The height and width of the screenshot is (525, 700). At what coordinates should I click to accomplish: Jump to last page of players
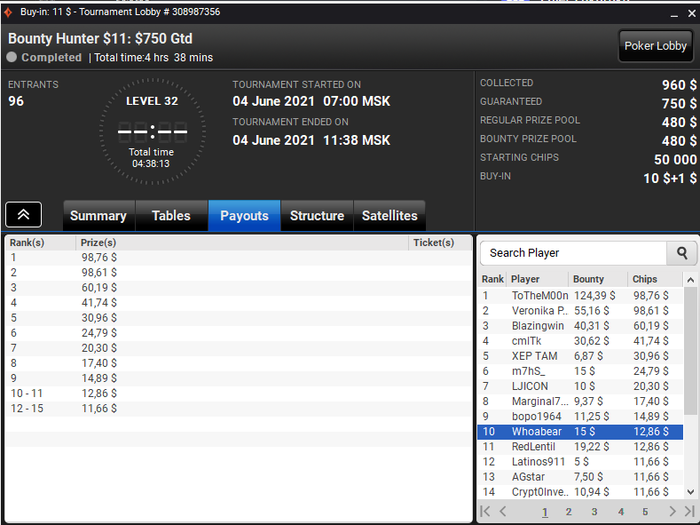pos(690,511)
